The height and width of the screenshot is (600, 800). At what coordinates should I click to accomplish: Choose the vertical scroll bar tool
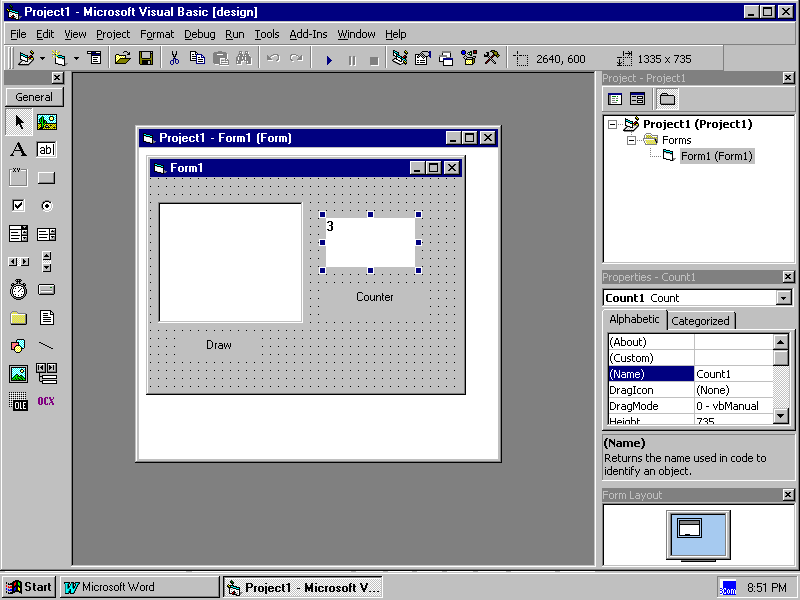pos(46,262)
